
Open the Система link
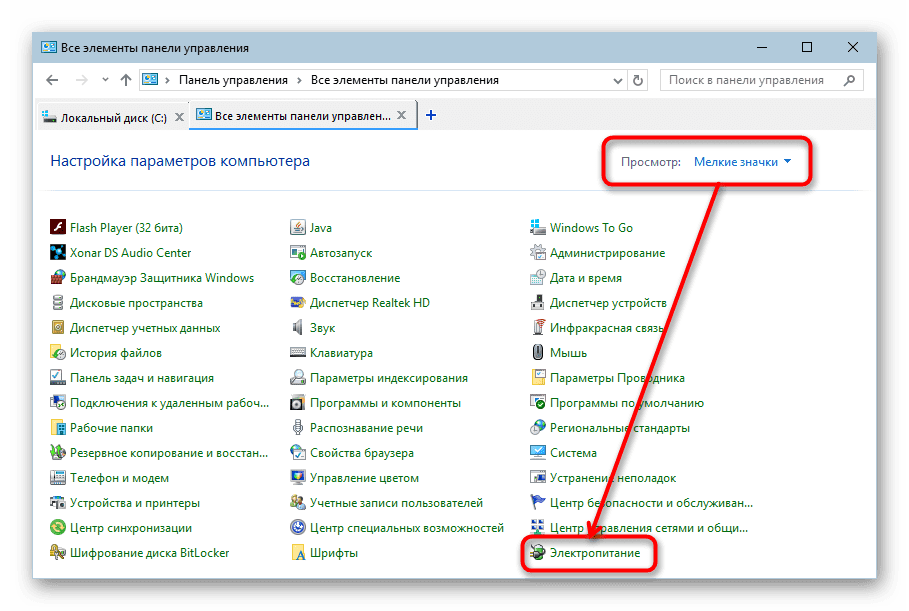pos(573,453)
